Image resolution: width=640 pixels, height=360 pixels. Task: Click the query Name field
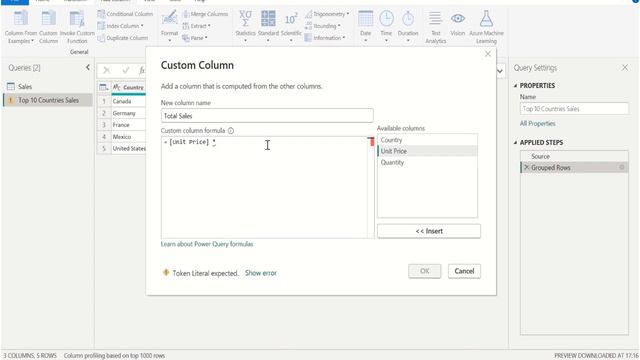574,109
